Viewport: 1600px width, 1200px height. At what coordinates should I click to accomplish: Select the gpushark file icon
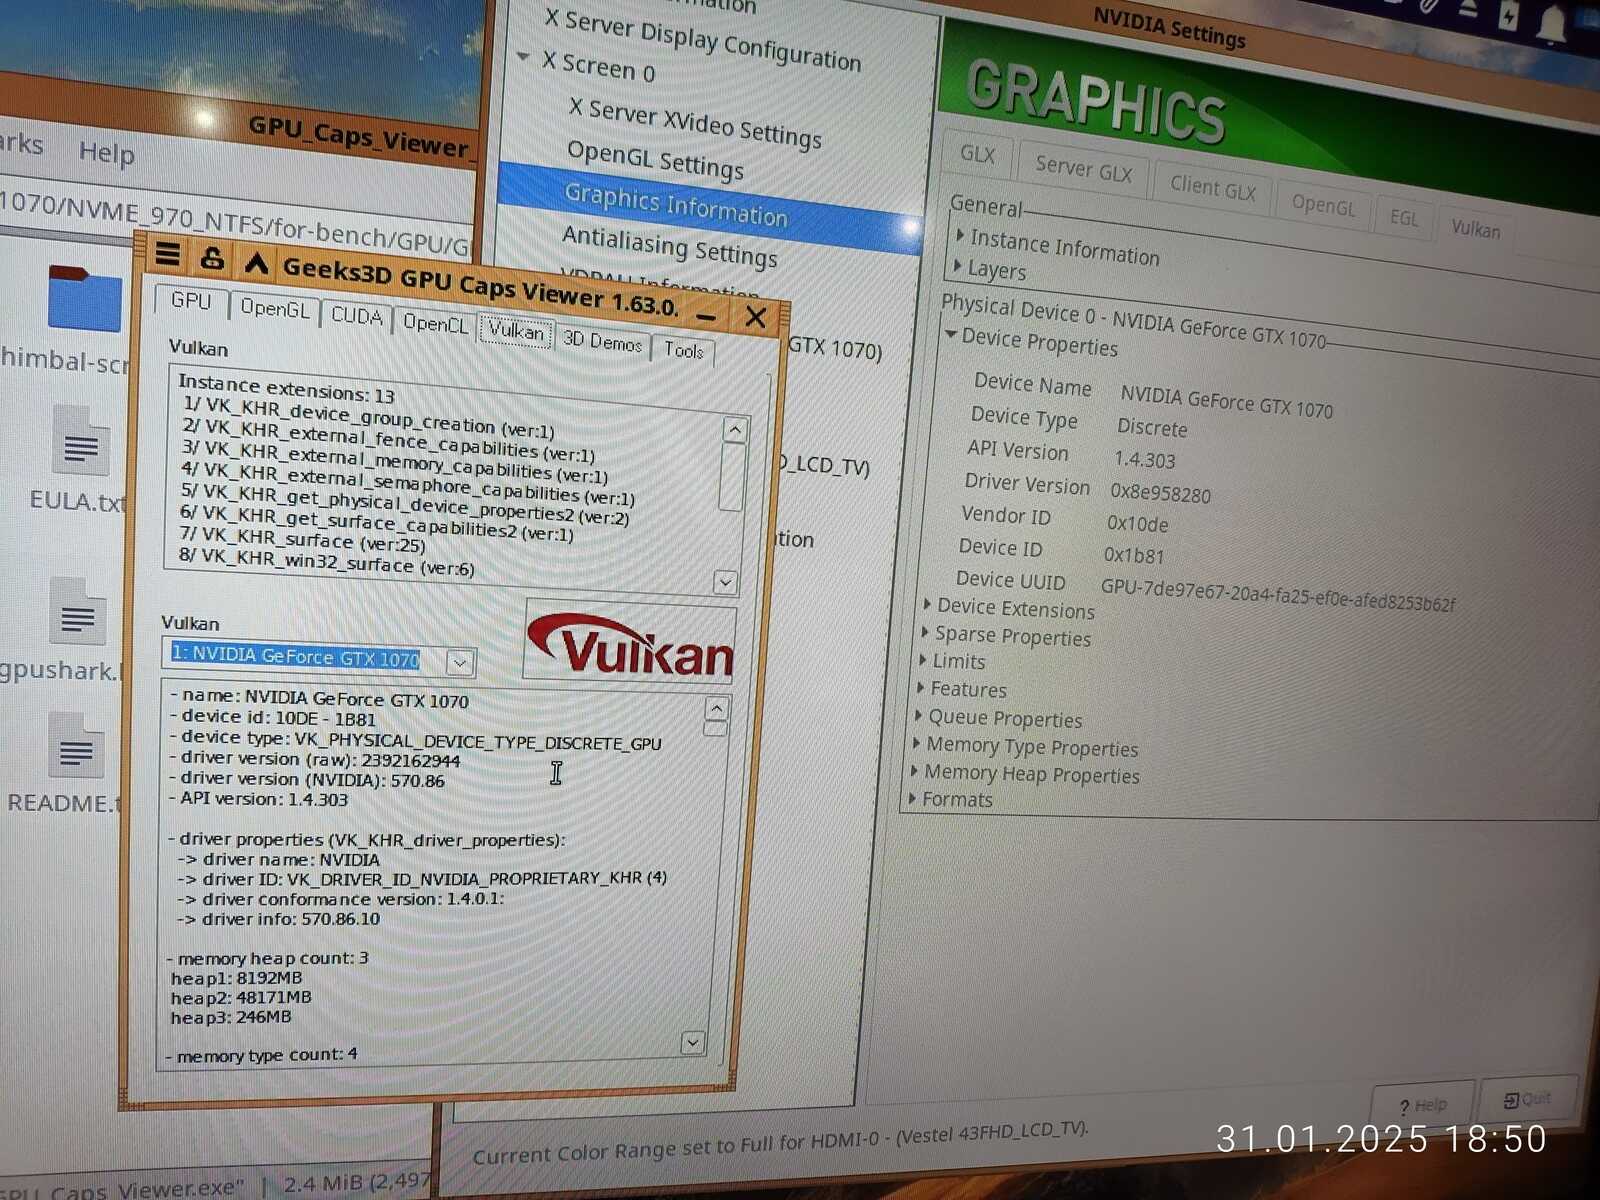77,612
